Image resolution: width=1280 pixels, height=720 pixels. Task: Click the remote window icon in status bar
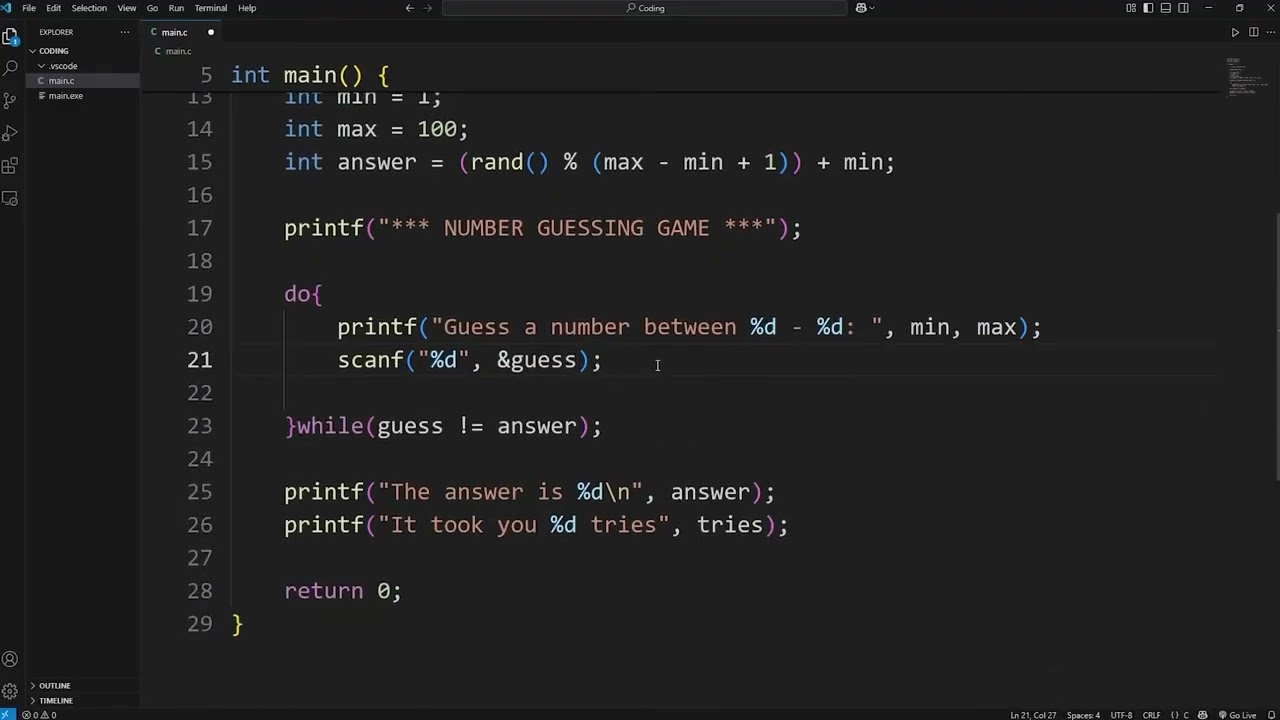pos(8,715)
